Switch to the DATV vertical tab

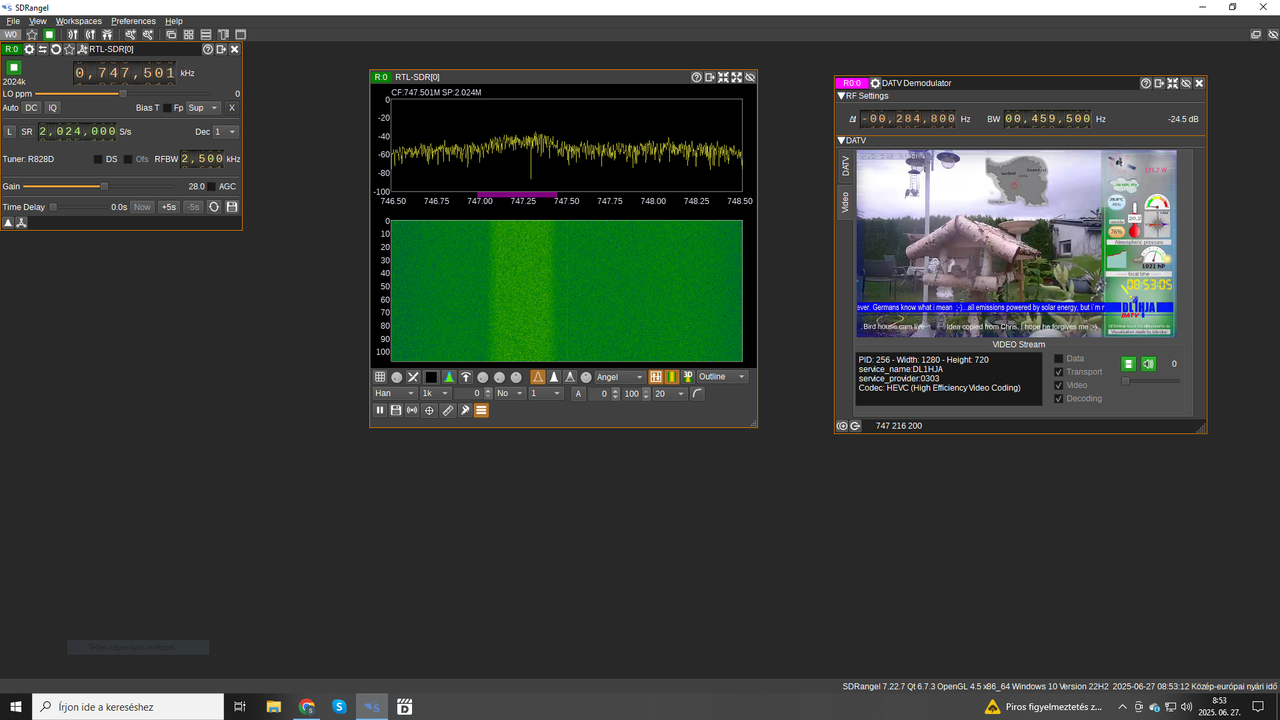(845, 166)
